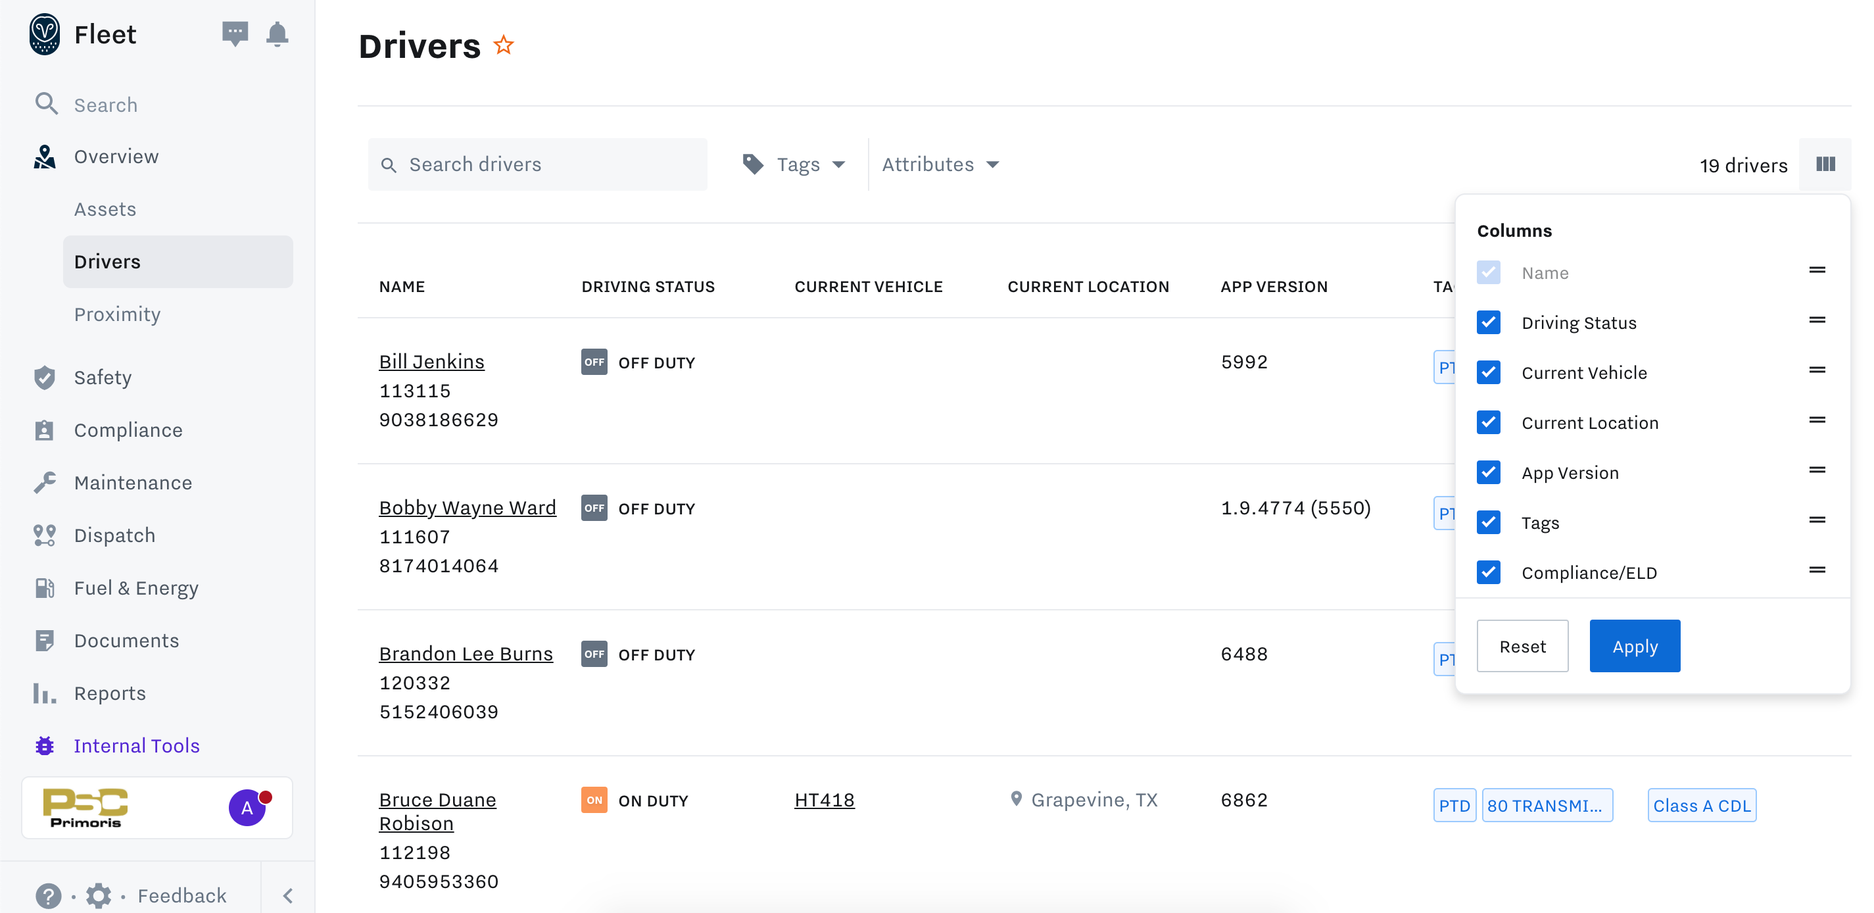Apply the column changes

tap(1634, 646)
